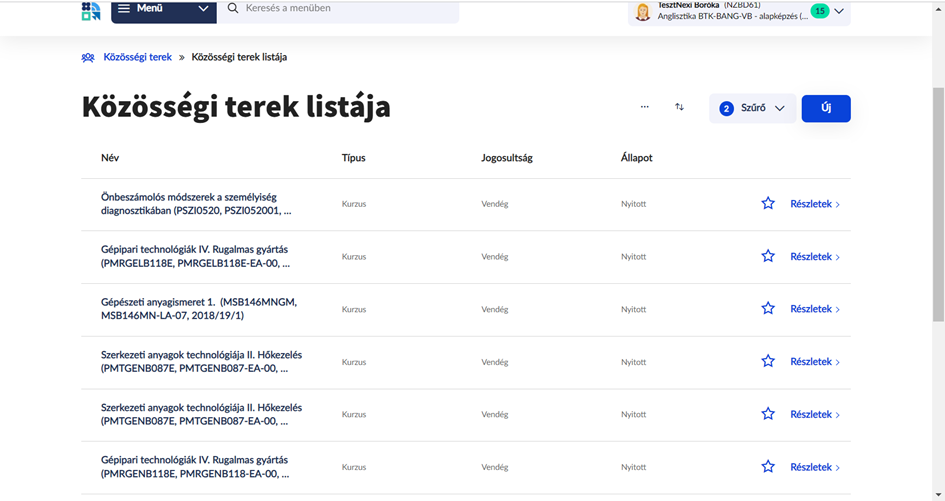Open the Menü dropdown
The height and width of the screenshot is (501, 945).
tap(162, 9)
